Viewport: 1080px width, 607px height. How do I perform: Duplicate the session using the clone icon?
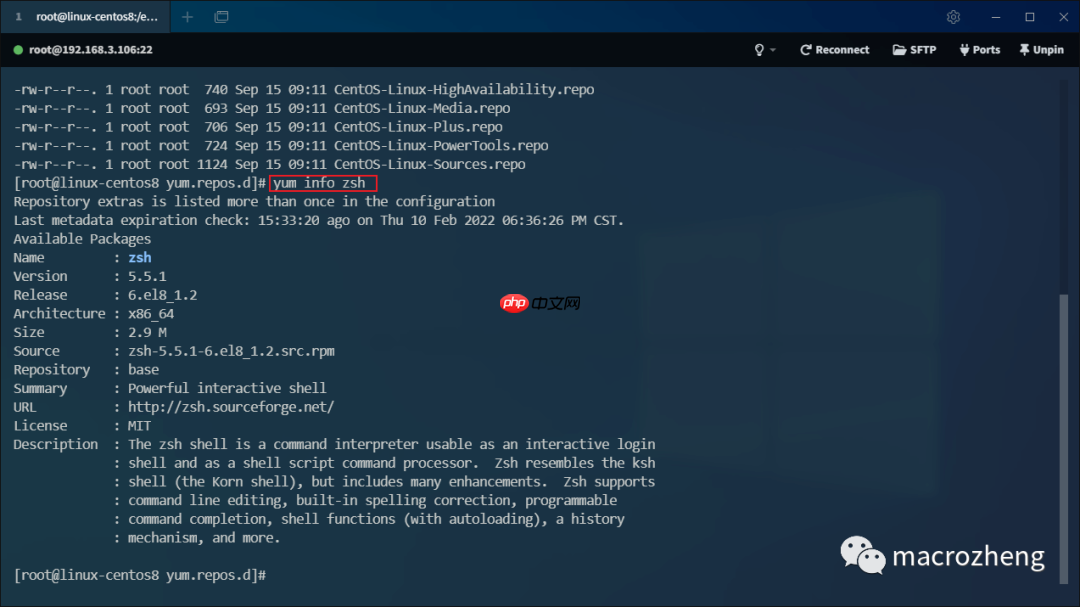(x=221, y=17)
